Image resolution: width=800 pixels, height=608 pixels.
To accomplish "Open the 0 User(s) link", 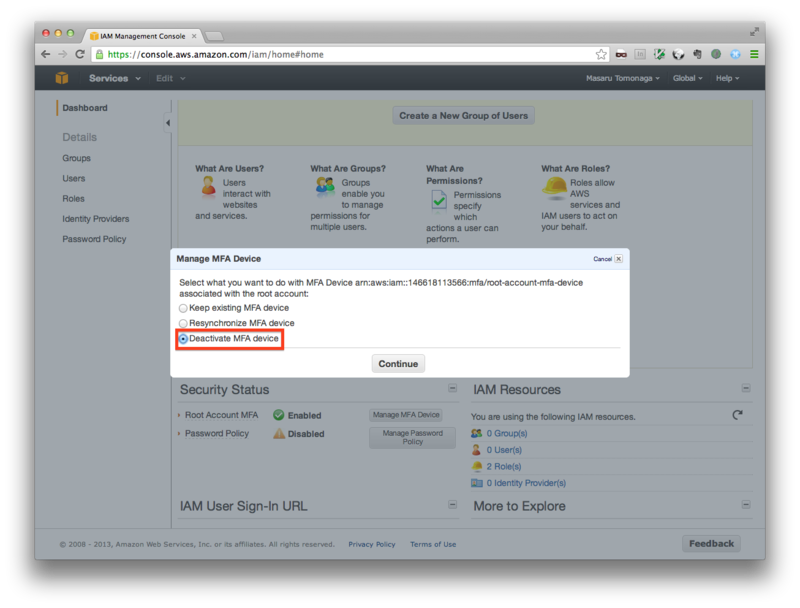I will [504, 450].
